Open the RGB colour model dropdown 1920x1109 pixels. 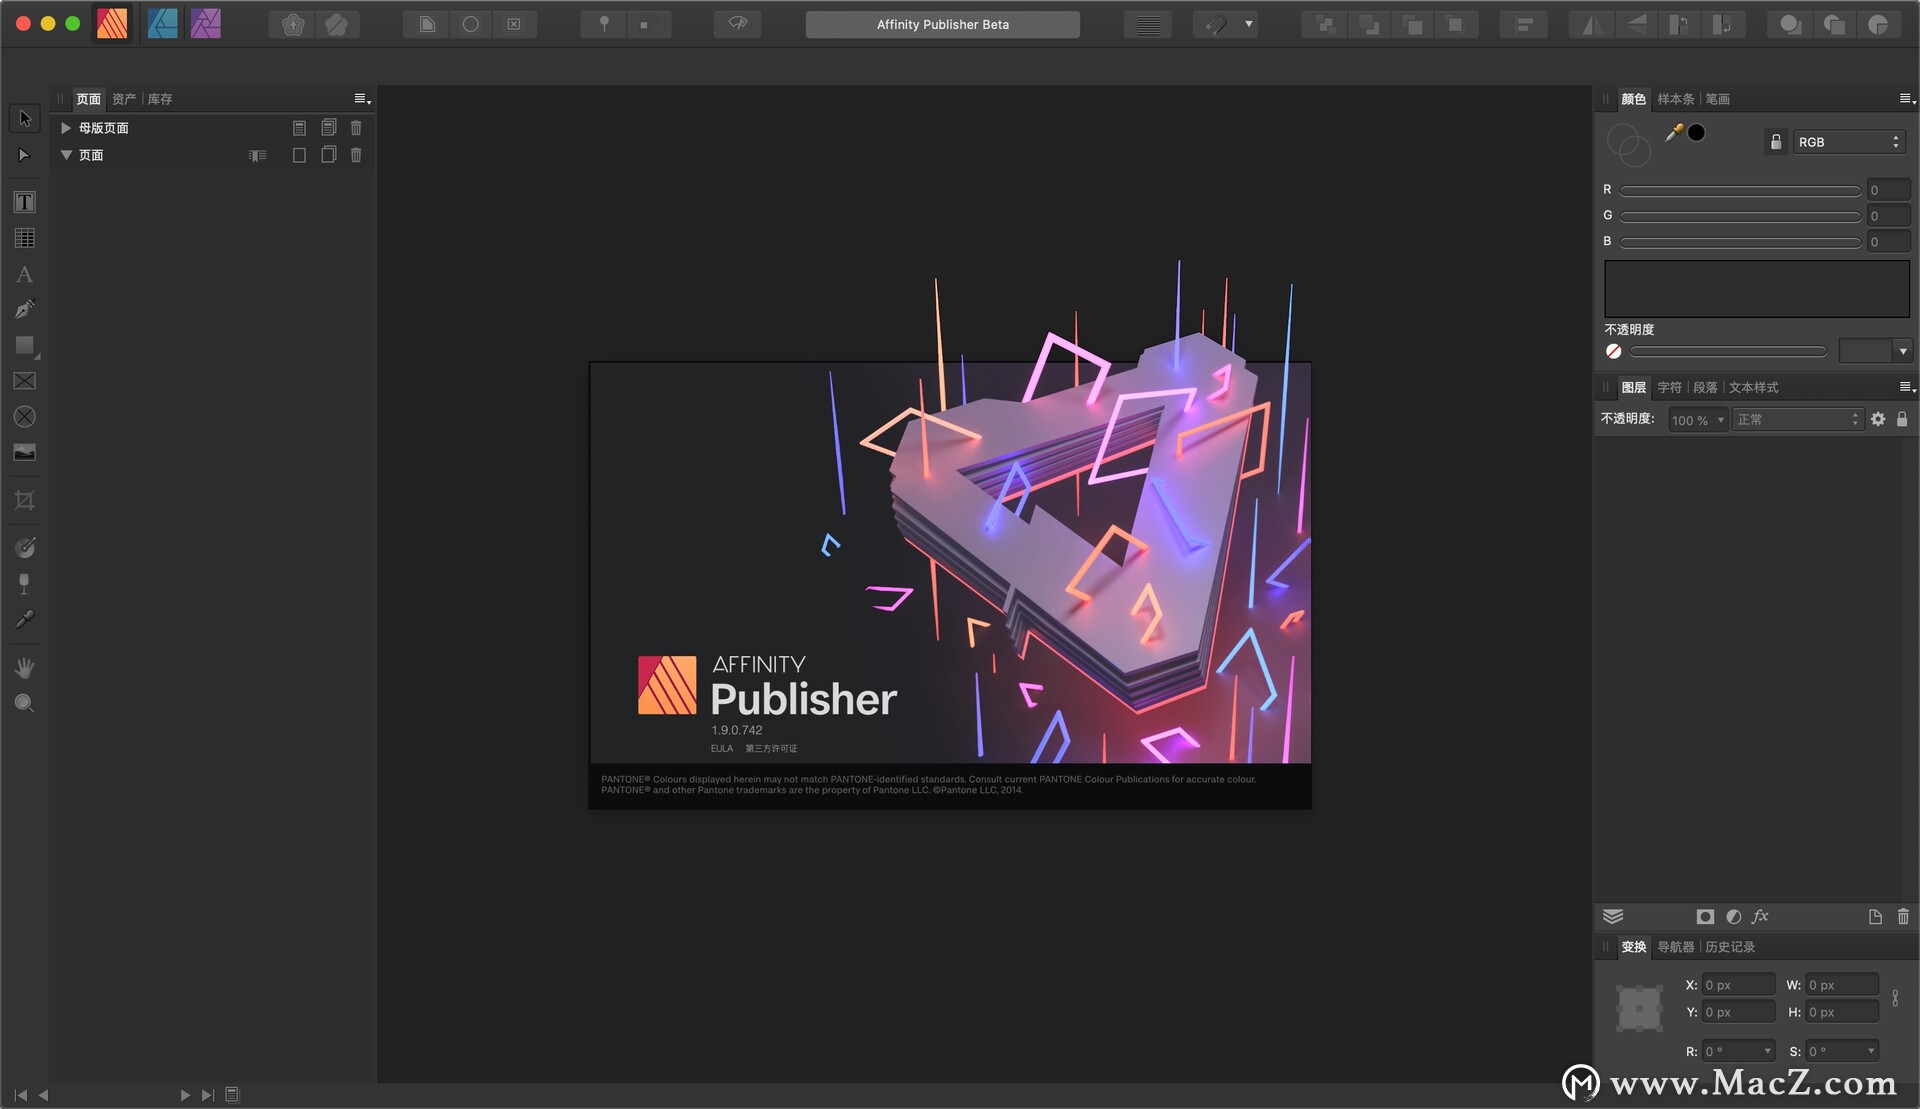tap(1848, 142)
